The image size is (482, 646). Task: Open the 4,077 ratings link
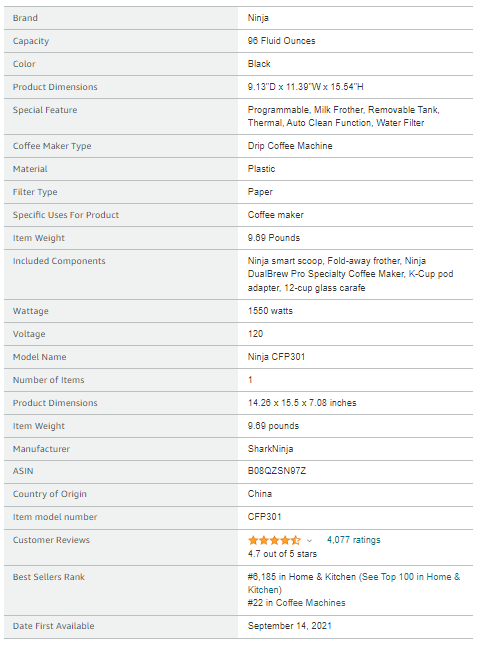click(353, 540)
